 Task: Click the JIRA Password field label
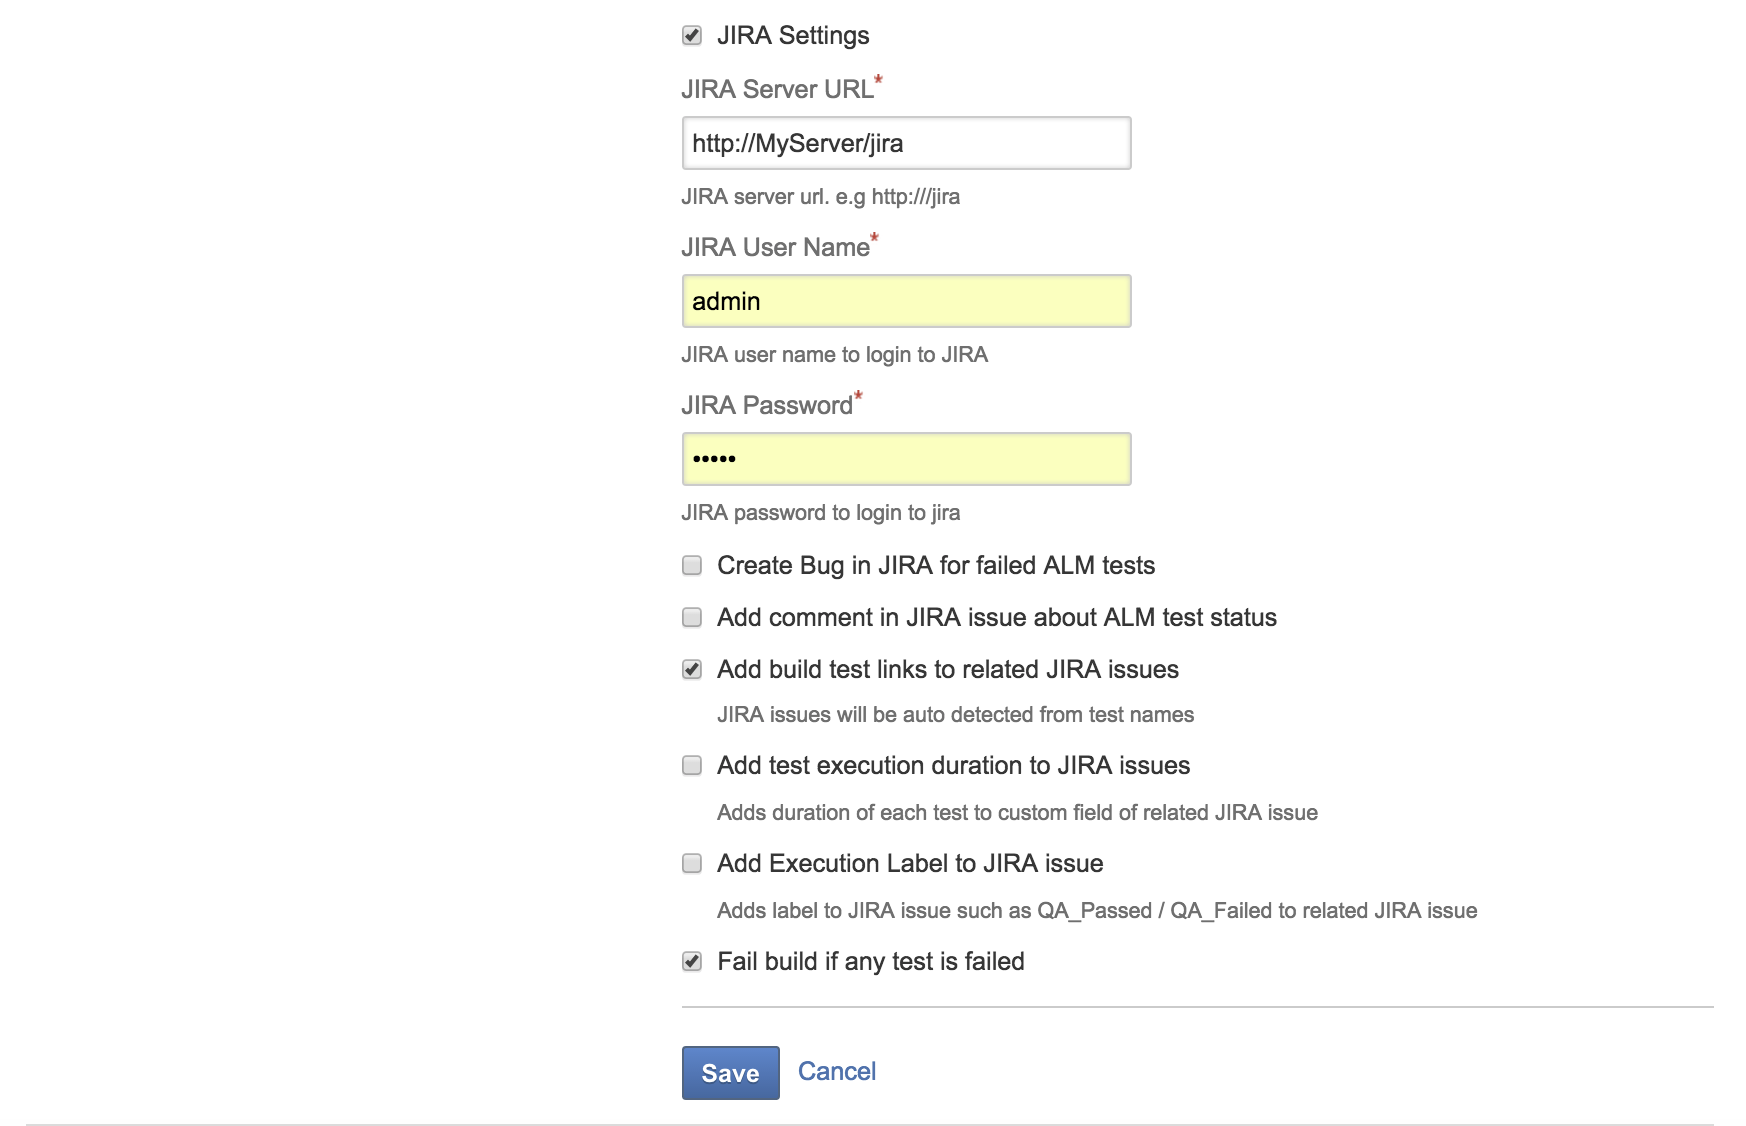(x=767, y=405)
